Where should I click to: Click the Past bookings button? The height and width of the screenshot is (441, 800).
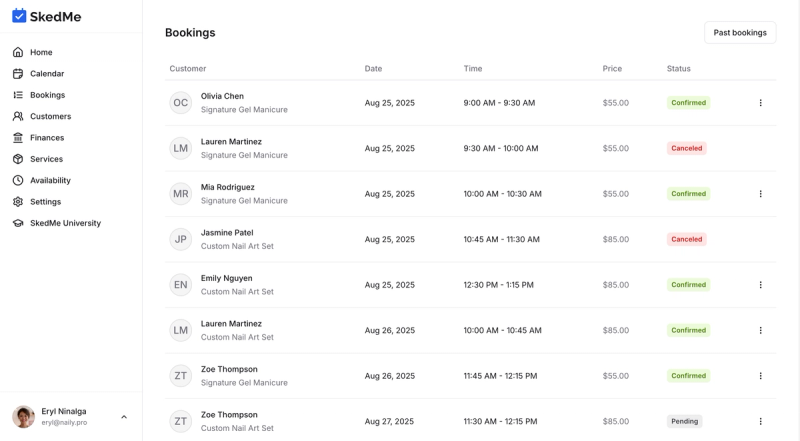click(740, 33)
